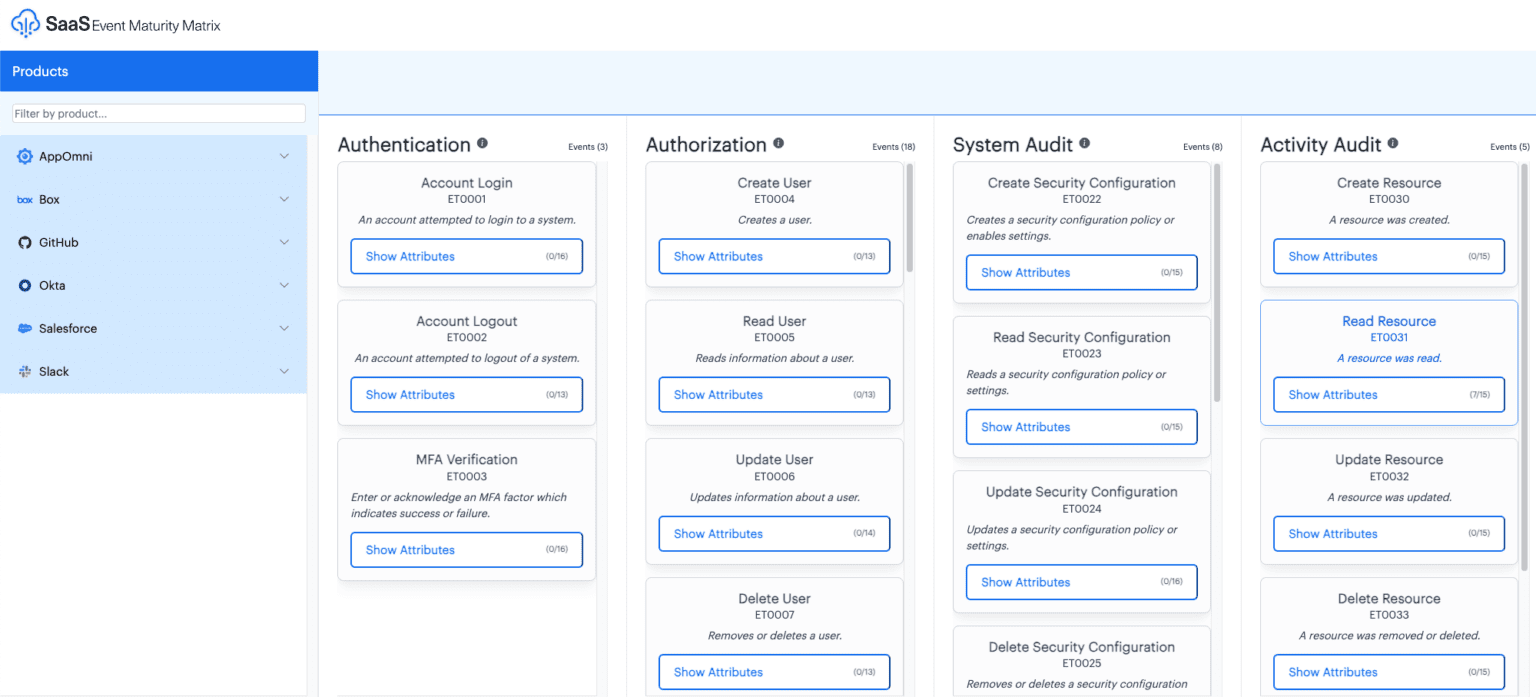Click the product filter input field
Viewport: 1536px width, 697px height.
pos(157,113)
